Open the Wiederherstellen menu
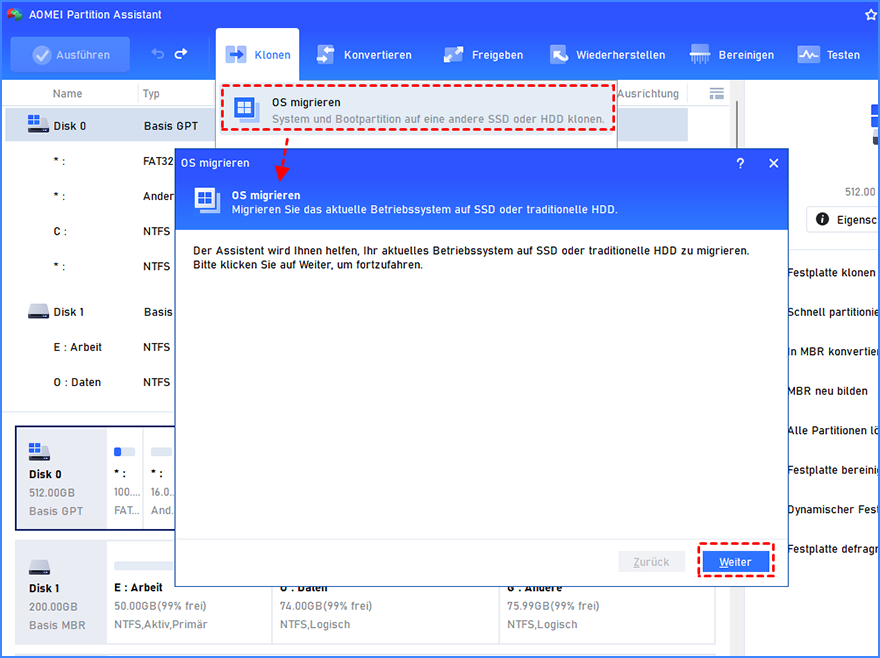The height and width of the screenshot is (658, 880). pos(607,55)
